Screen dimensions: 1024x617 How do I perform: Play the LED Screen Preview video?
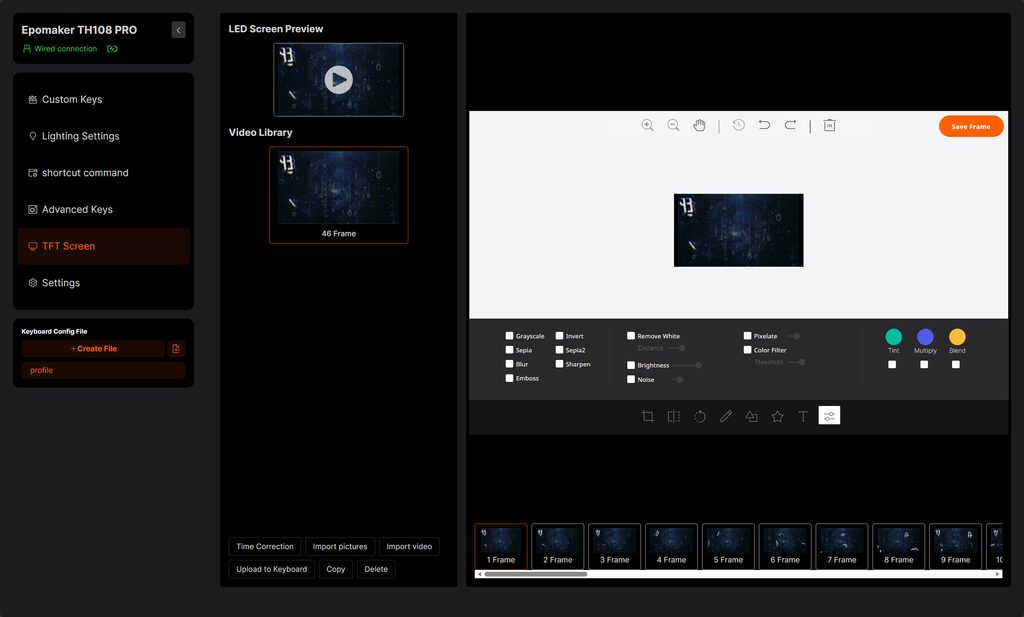click(x=338, y=80)
